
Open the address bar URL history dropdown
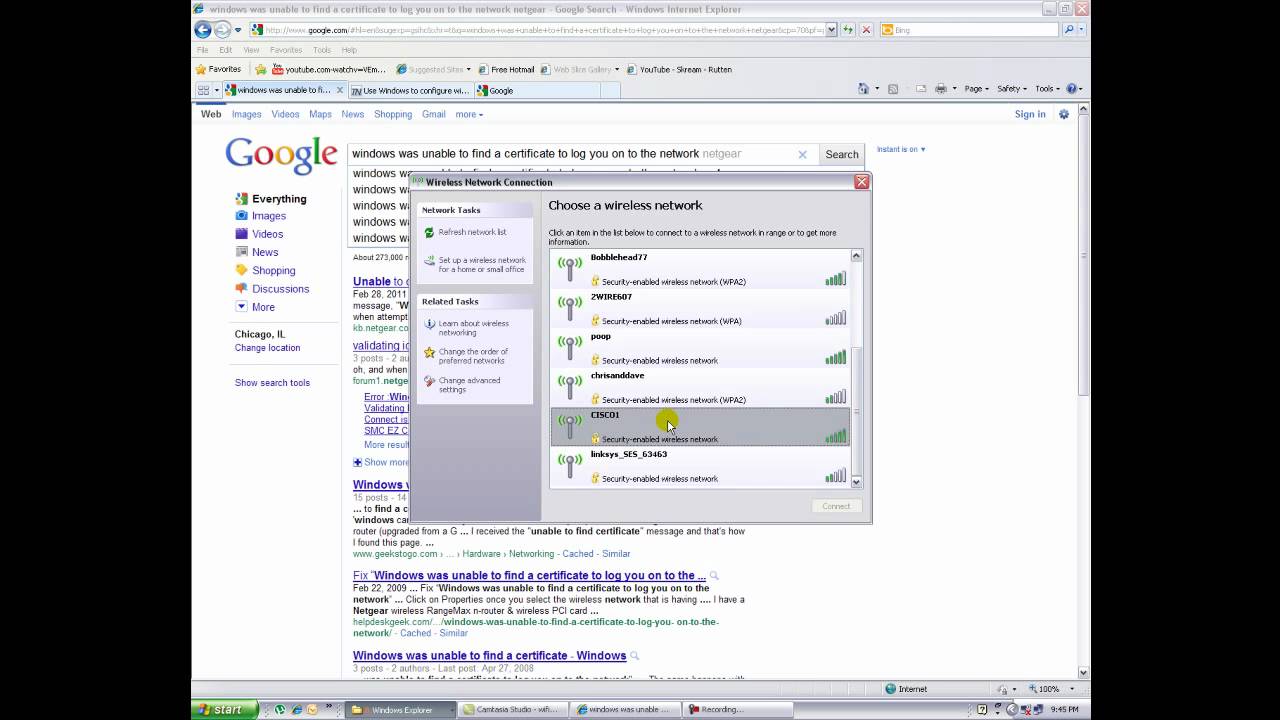(x=831, y=30)
